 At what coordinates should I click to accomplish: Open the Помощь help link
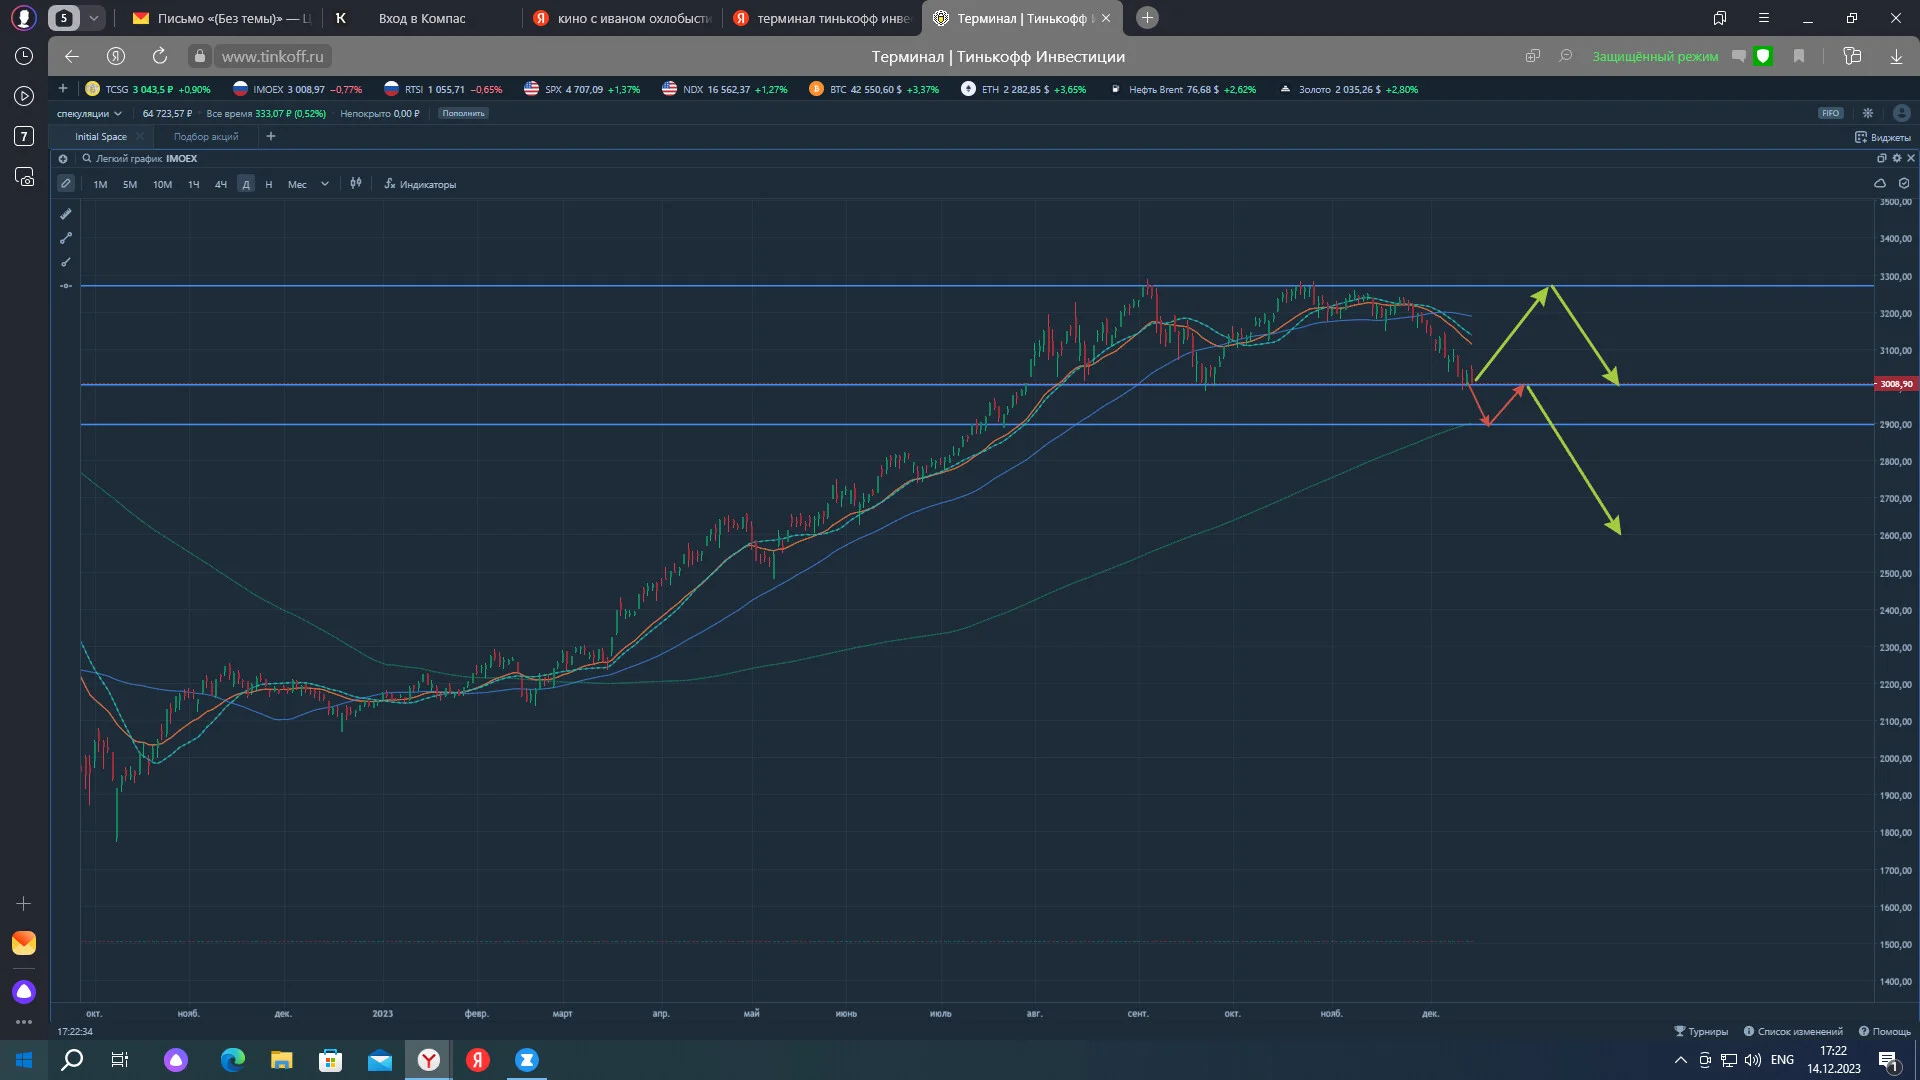[1885, 1031]
